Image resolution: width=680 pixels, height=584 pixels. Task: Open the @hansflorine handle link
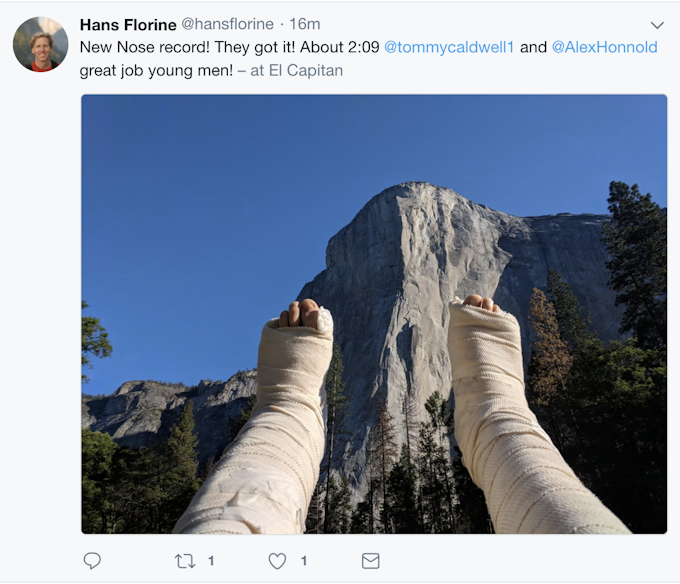pos(227,25)
